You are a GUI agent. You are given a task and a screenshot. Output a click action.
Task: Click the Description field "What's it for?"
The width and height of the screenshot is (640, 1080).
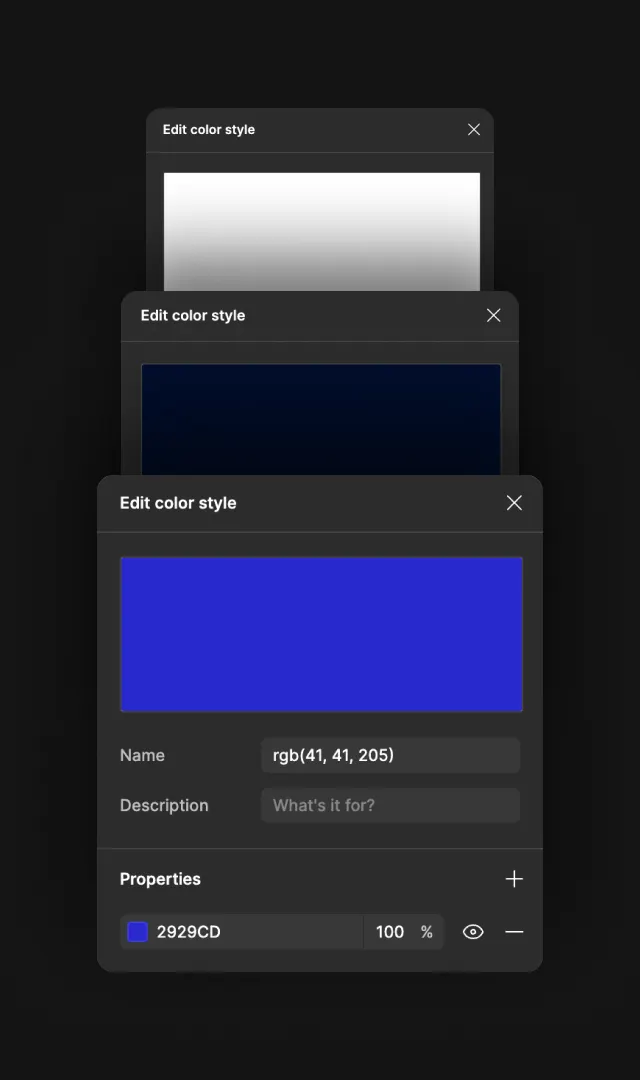pyautogui.click(x=391, y=805)
